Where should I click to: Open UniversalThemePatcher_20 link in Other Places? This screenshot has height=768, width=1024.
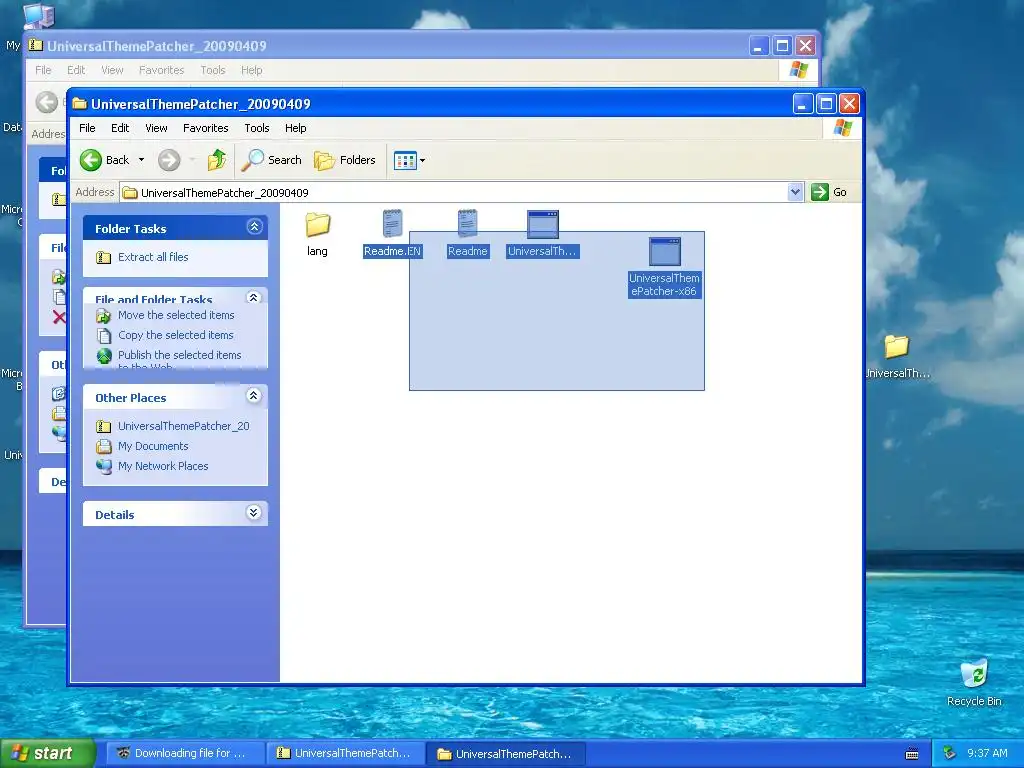184,426
